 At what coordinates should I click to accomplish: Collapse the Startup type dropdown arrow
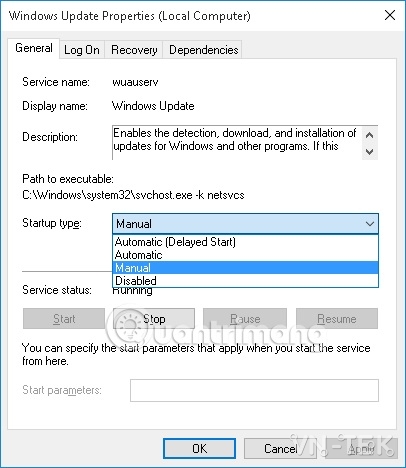click(x=369, y=224)
